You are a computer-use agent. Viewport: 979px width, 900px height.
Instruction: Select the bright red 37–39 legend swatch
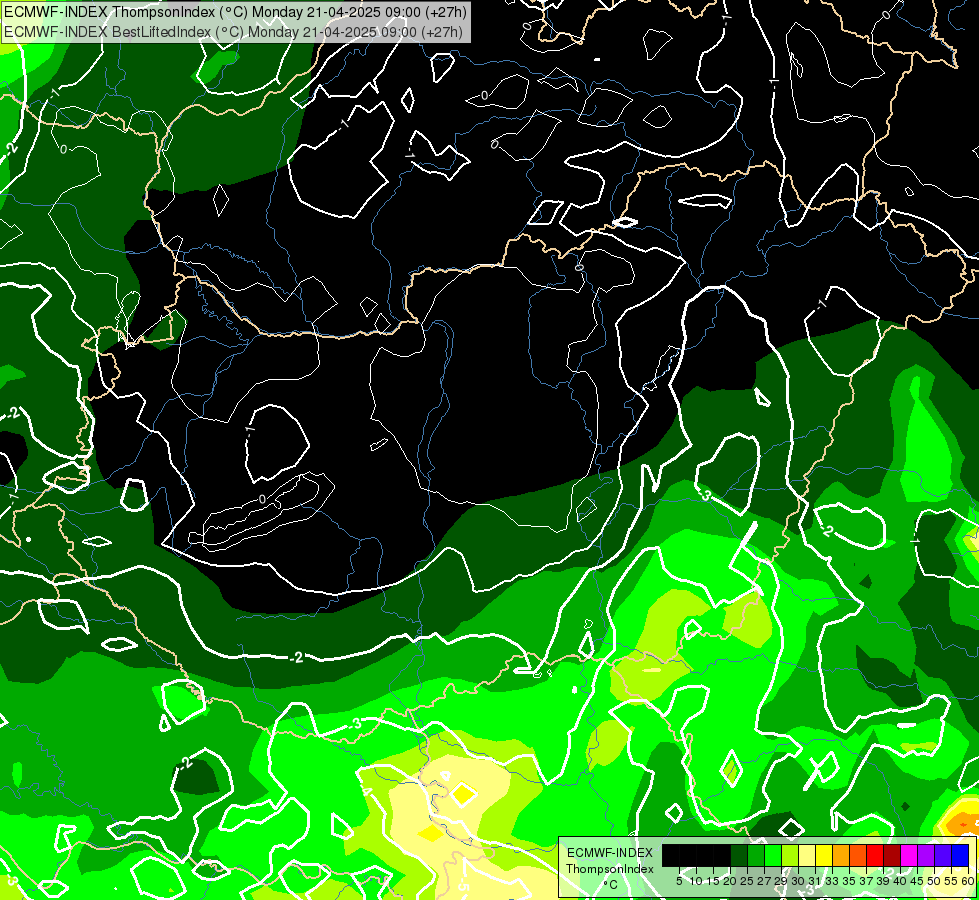(x=875, y=856)
